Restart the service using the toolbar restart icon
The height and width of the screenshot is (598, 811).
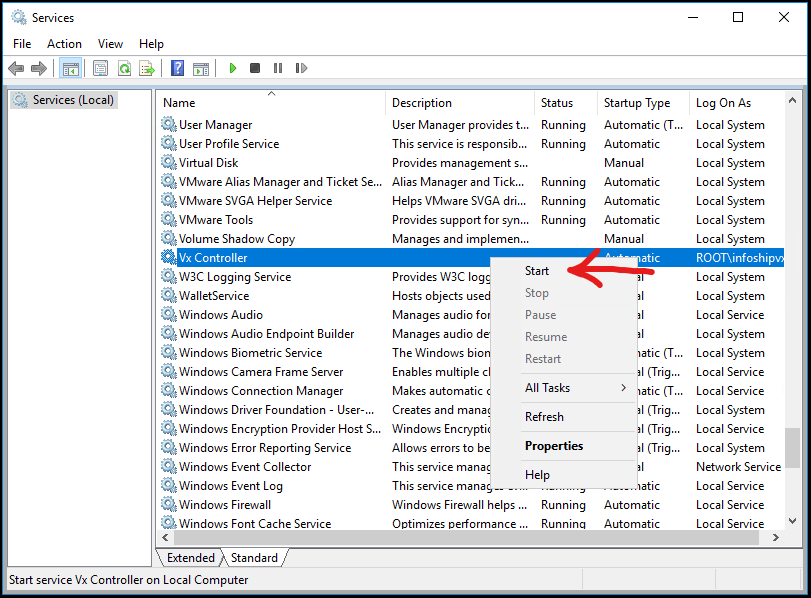coord(303,68)
